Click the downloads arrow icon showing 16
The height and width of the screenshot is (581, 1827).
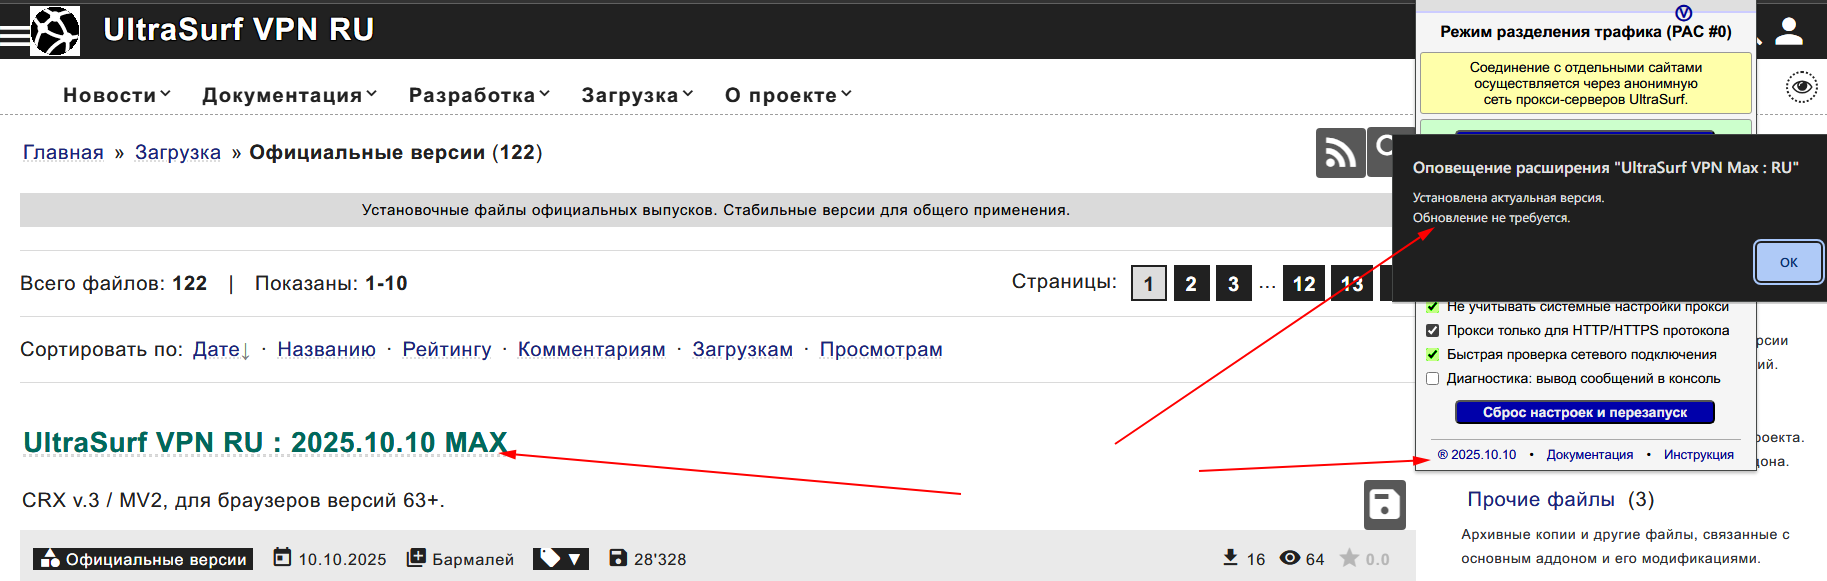[1230, 557]
